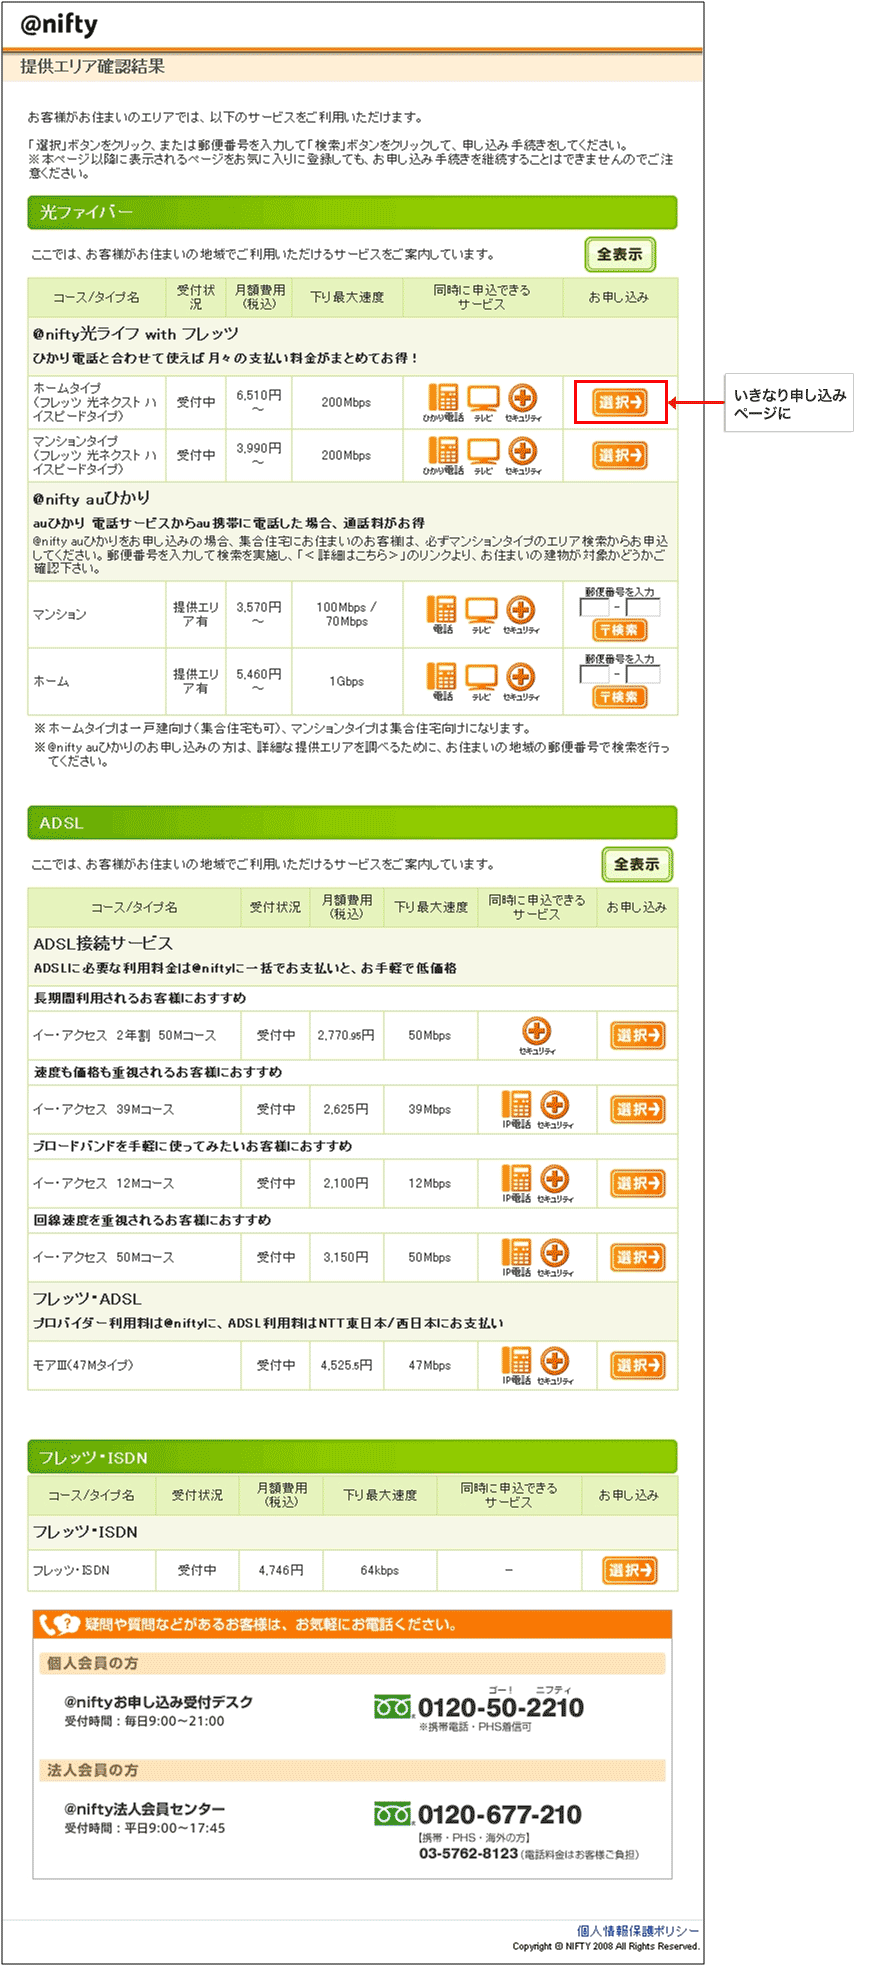This screenshot has width=871, height=1966.
Task: Click IP phone icon in モアIII 47M row
Action: [x=517, y=1365]
